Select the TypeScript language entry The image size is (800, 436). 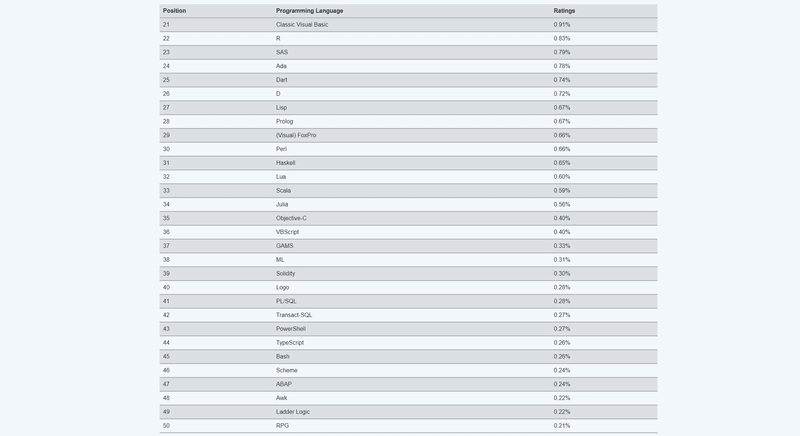click(290, 343)
